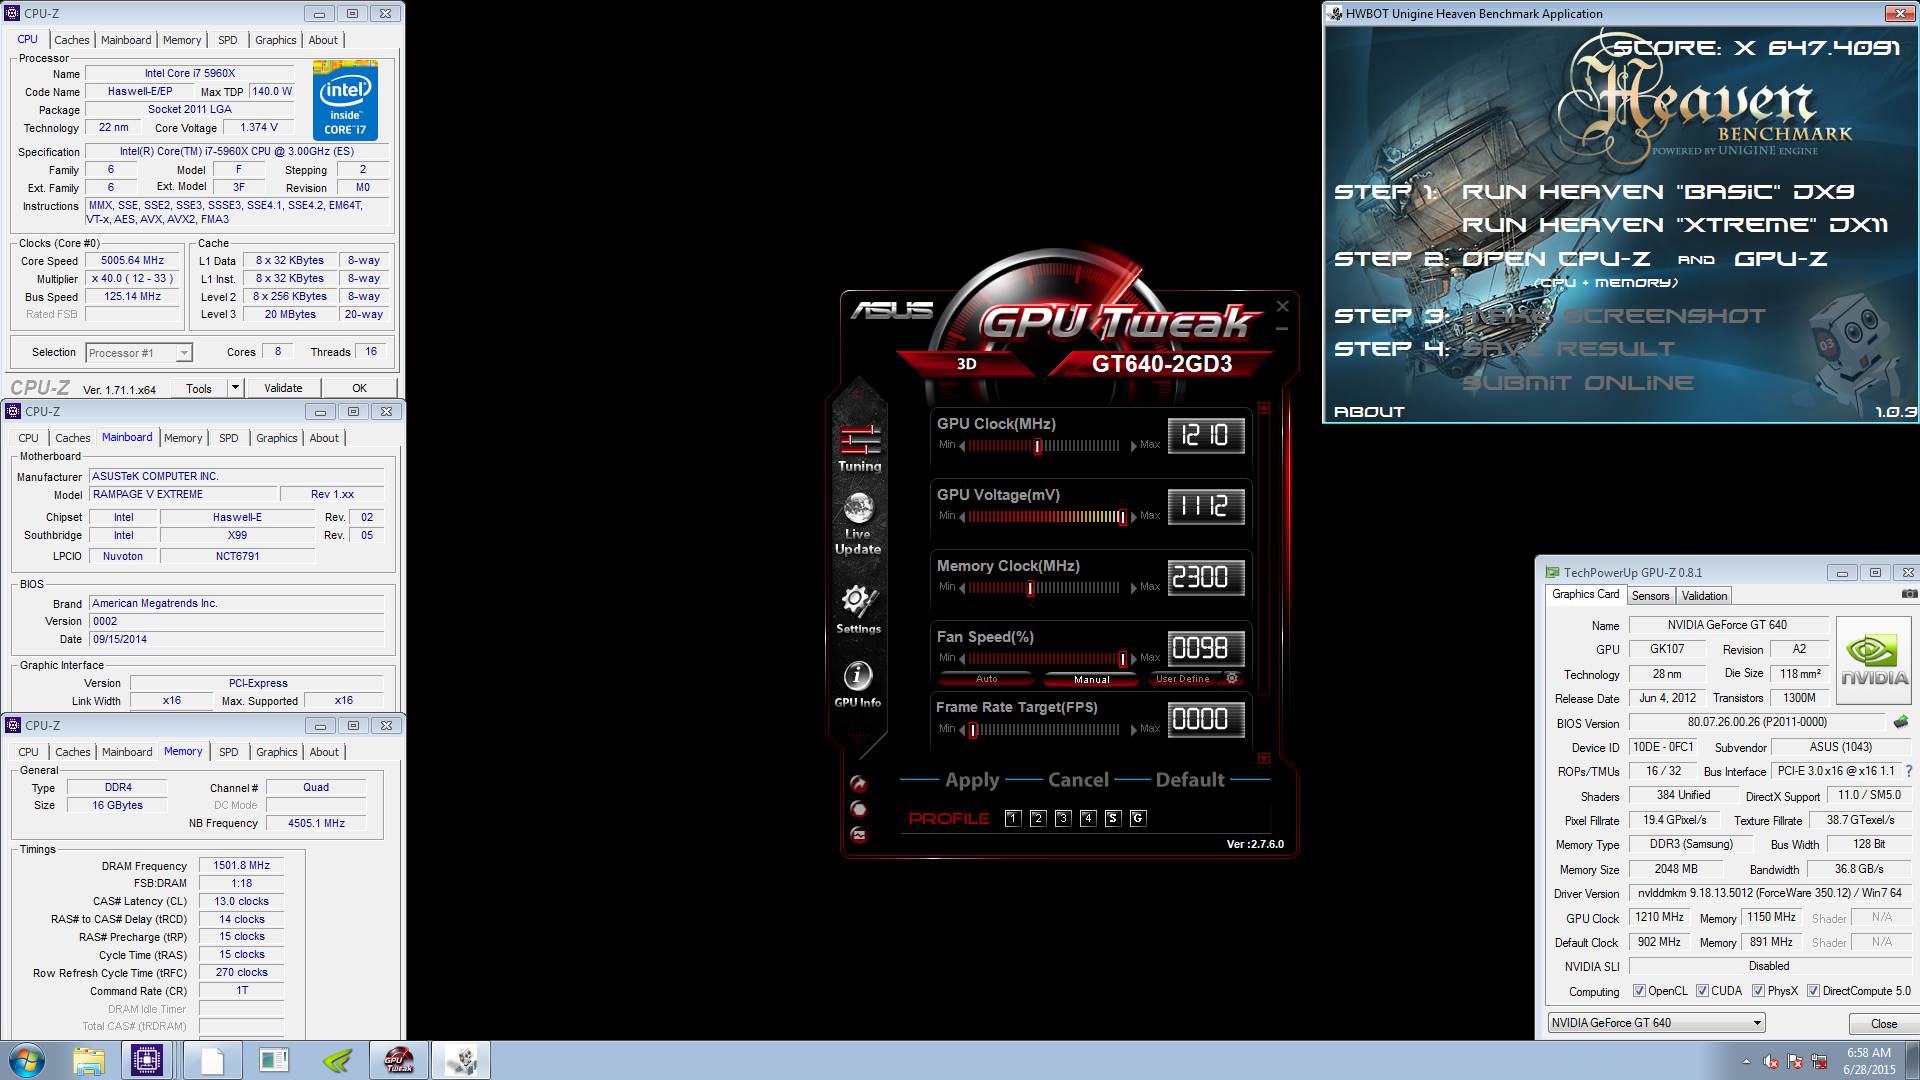The width and height of the screenshot is (1920, 1080).
Task: Click the BIOS save chip icon in GPU-Z
Action: pyautogui.click(x=1900, y=722)
